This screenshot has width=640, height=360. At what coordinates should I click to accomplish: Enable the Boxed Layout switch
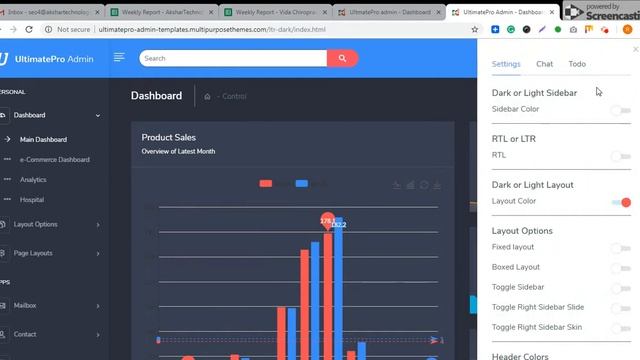coord(621,268)
